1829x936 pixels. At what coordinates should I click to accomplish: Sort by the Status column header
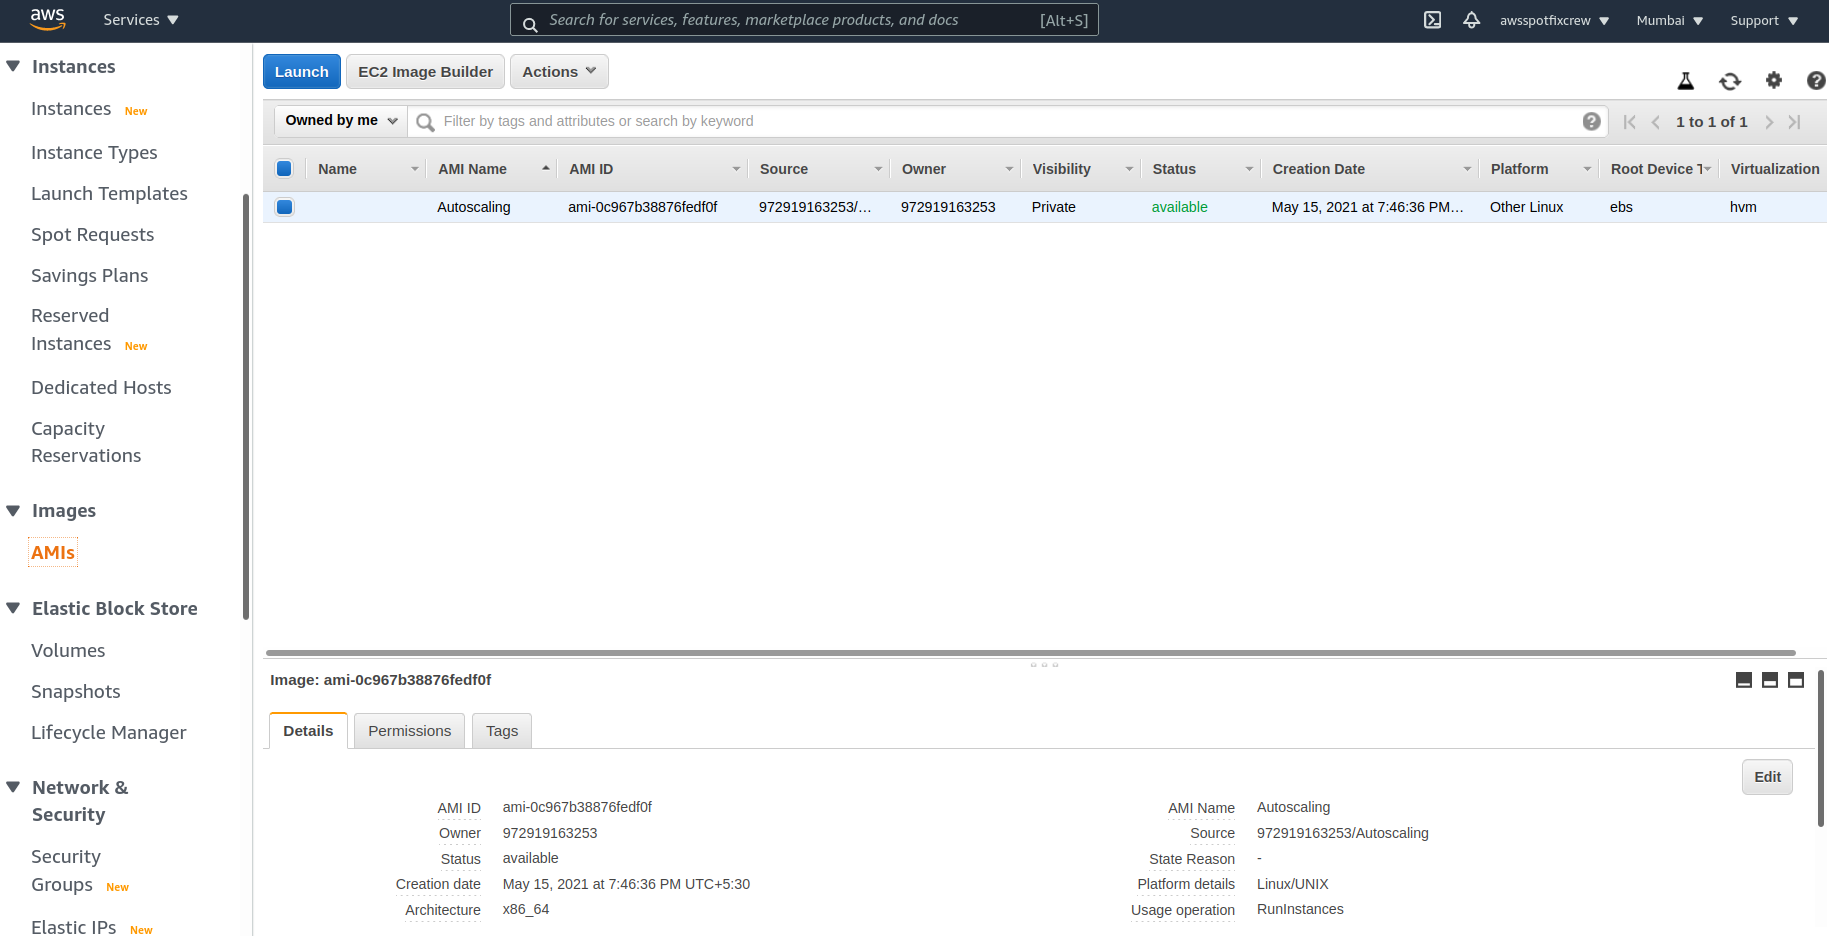[x=1202, y=169]
